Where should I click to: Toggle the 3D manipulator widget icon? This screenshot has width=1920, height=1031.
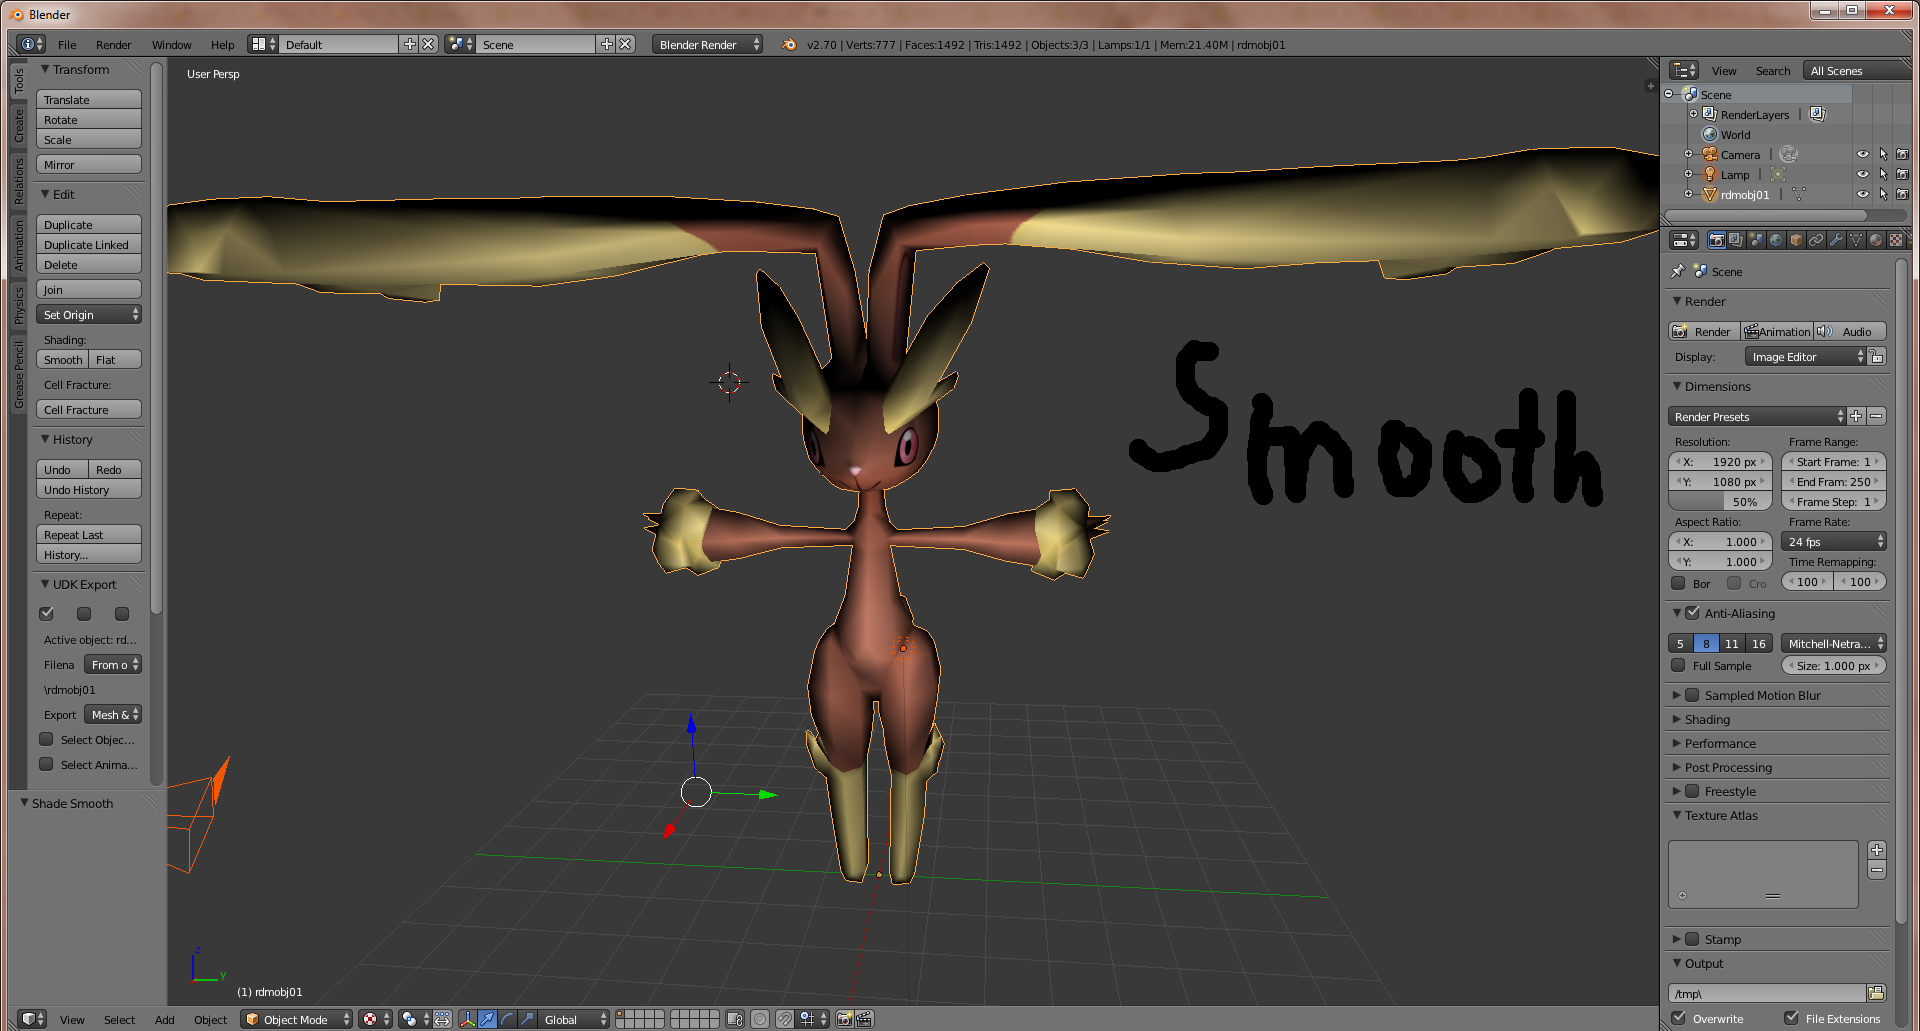click(x=467, y=1019)
